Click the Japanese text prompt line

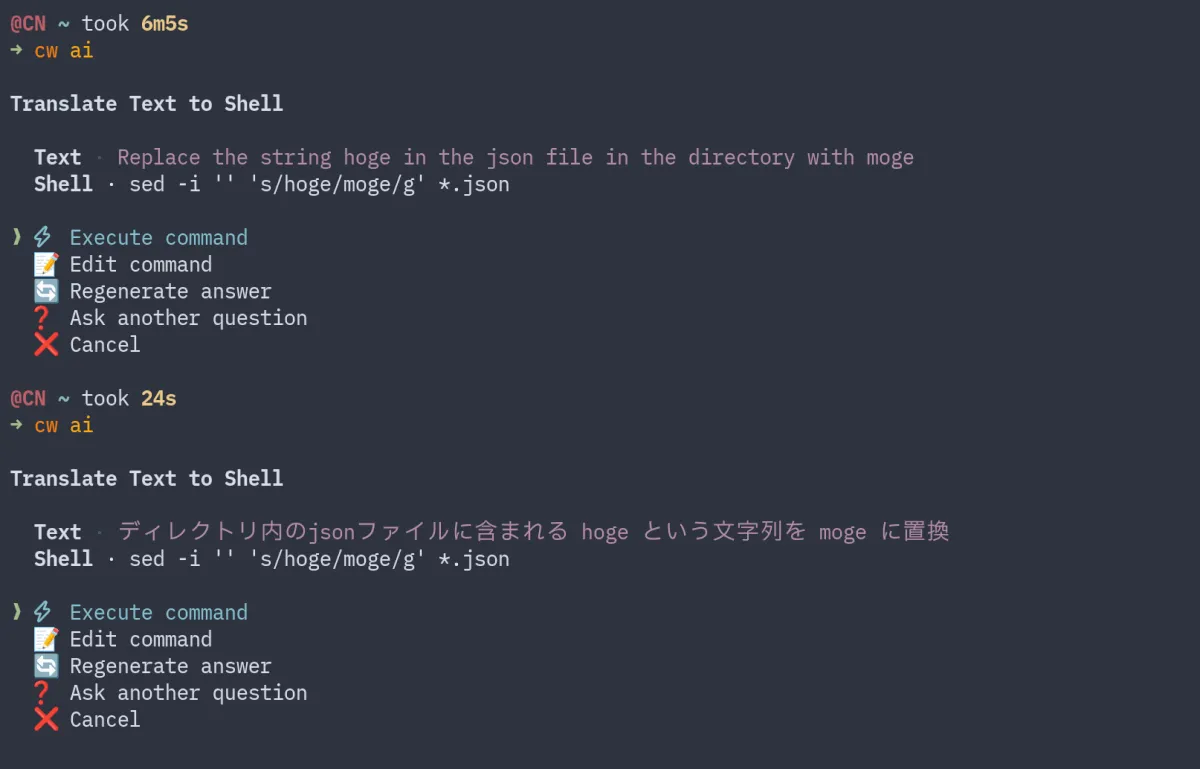533,531
